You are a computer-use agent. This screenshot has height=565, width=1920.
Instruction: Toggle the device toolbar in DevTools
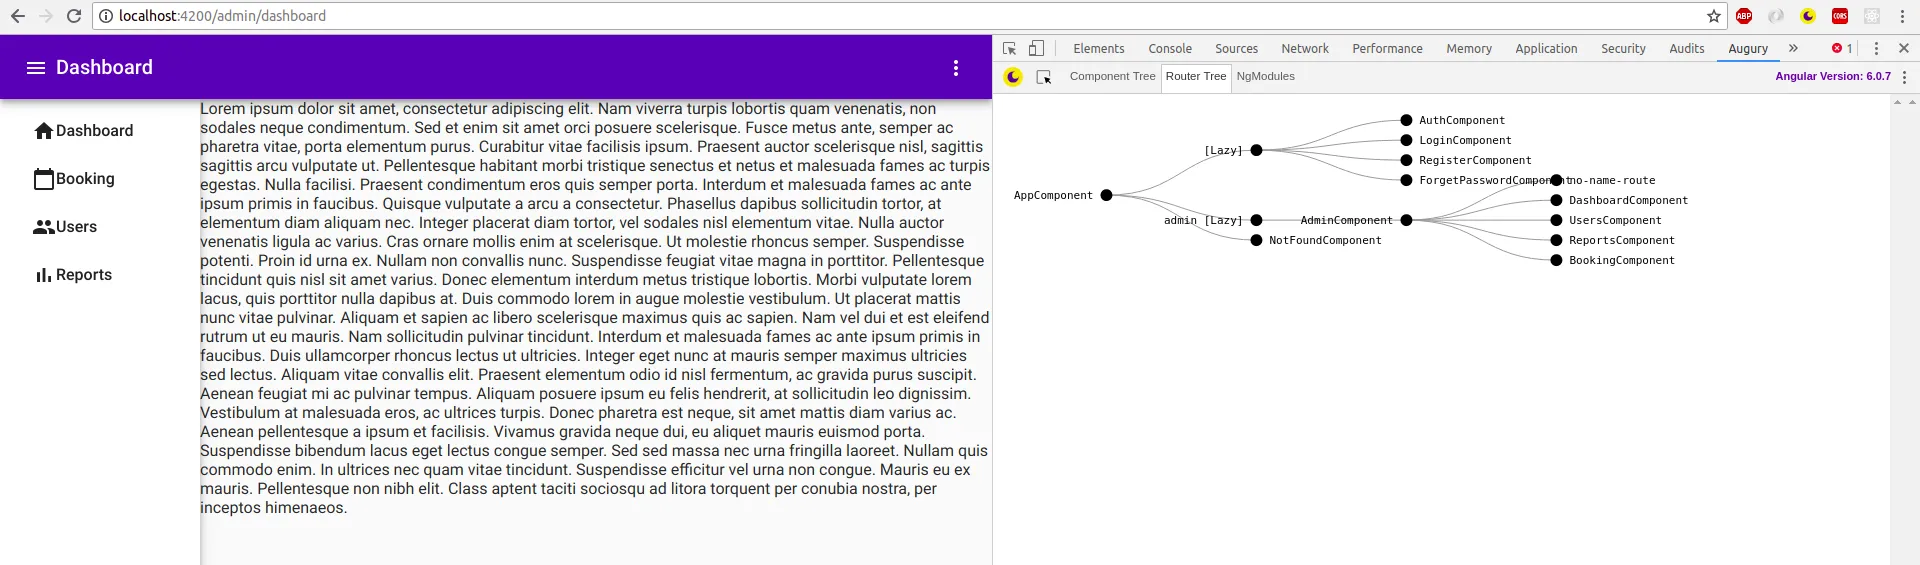(x=1037, y=48)
